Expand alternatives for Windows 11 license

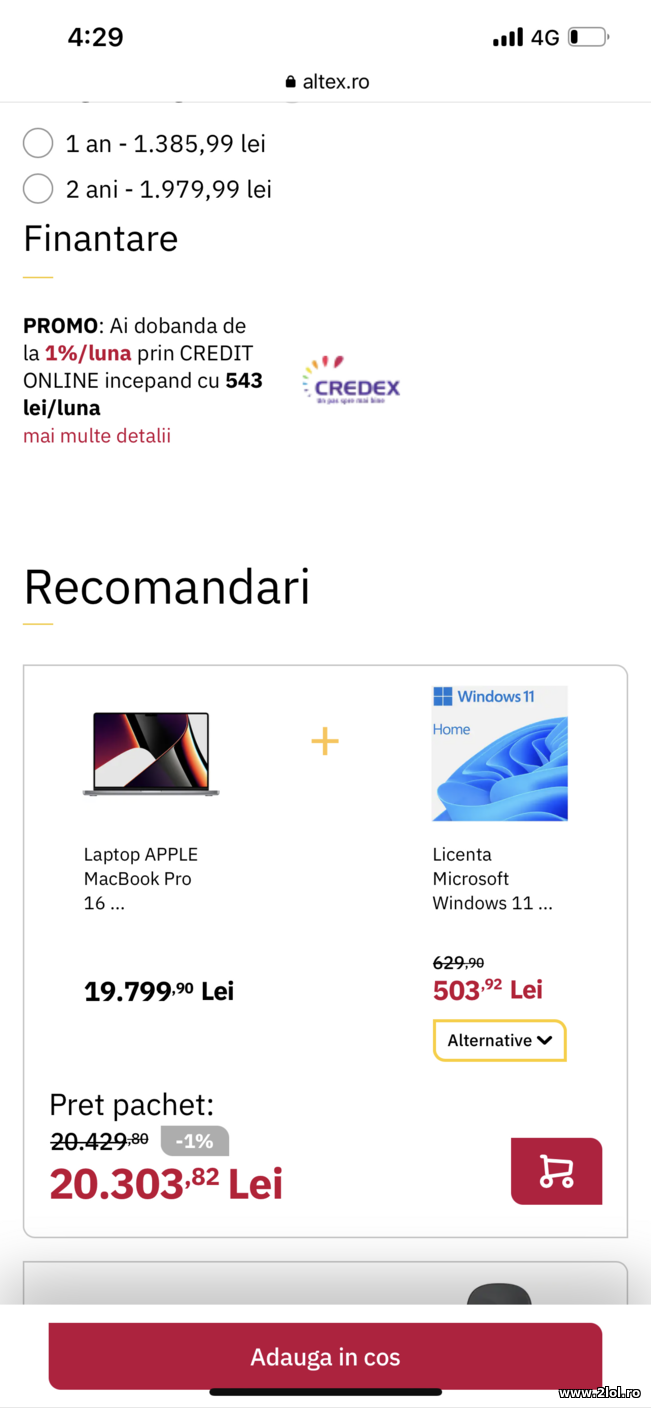click(x=499, y=1040)
